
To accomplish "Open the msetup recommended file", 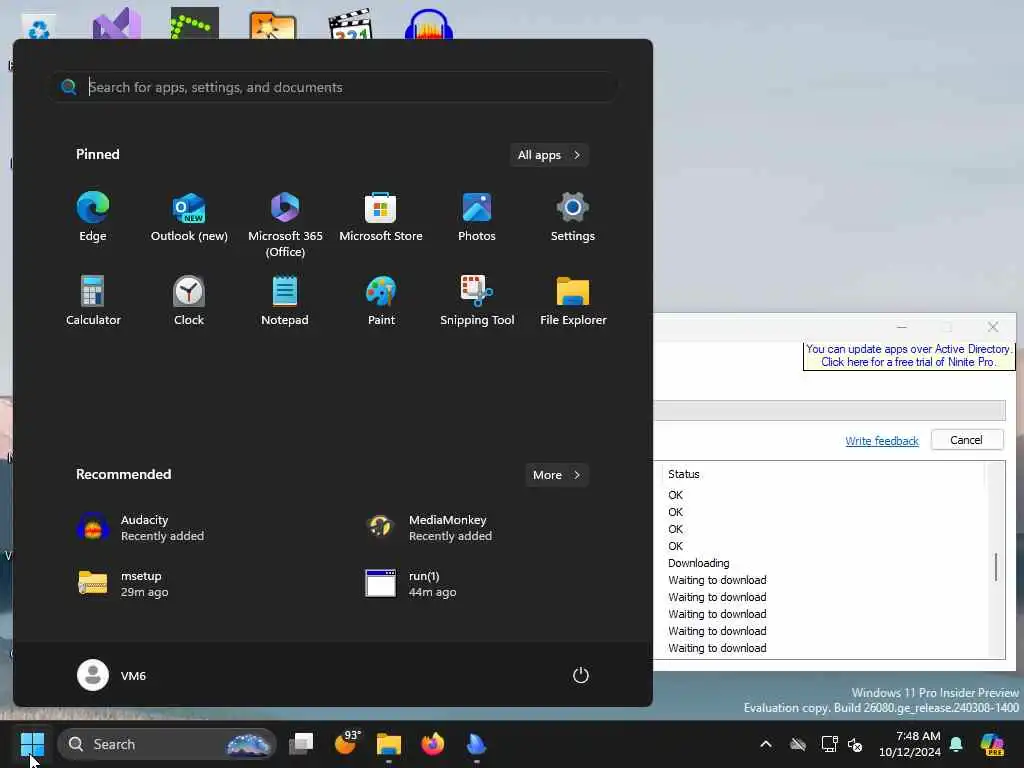I will pos(123,584).
